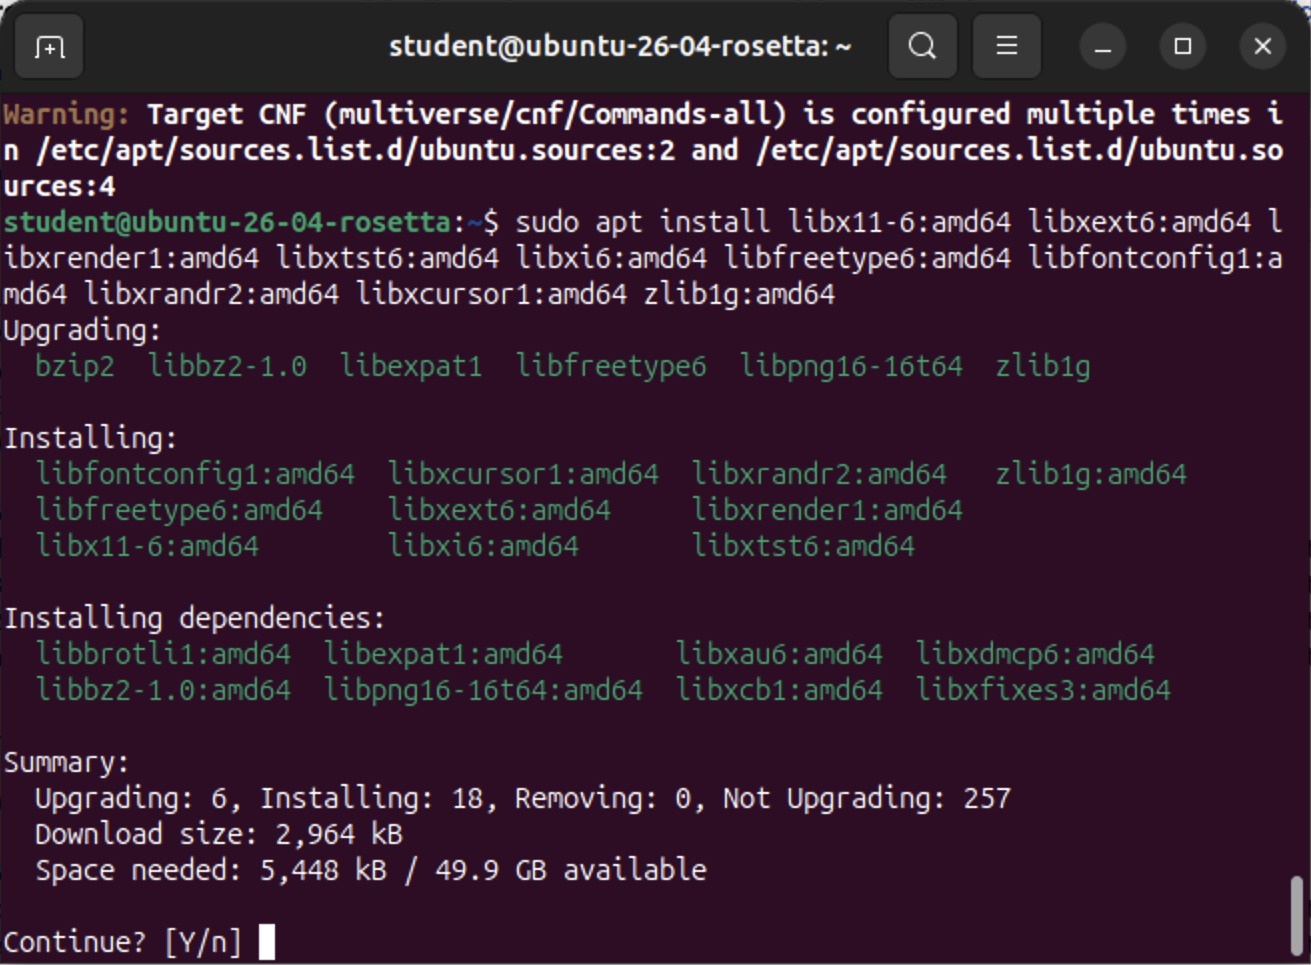Click libxtst6:amd64 in installing list

point(803,546)
